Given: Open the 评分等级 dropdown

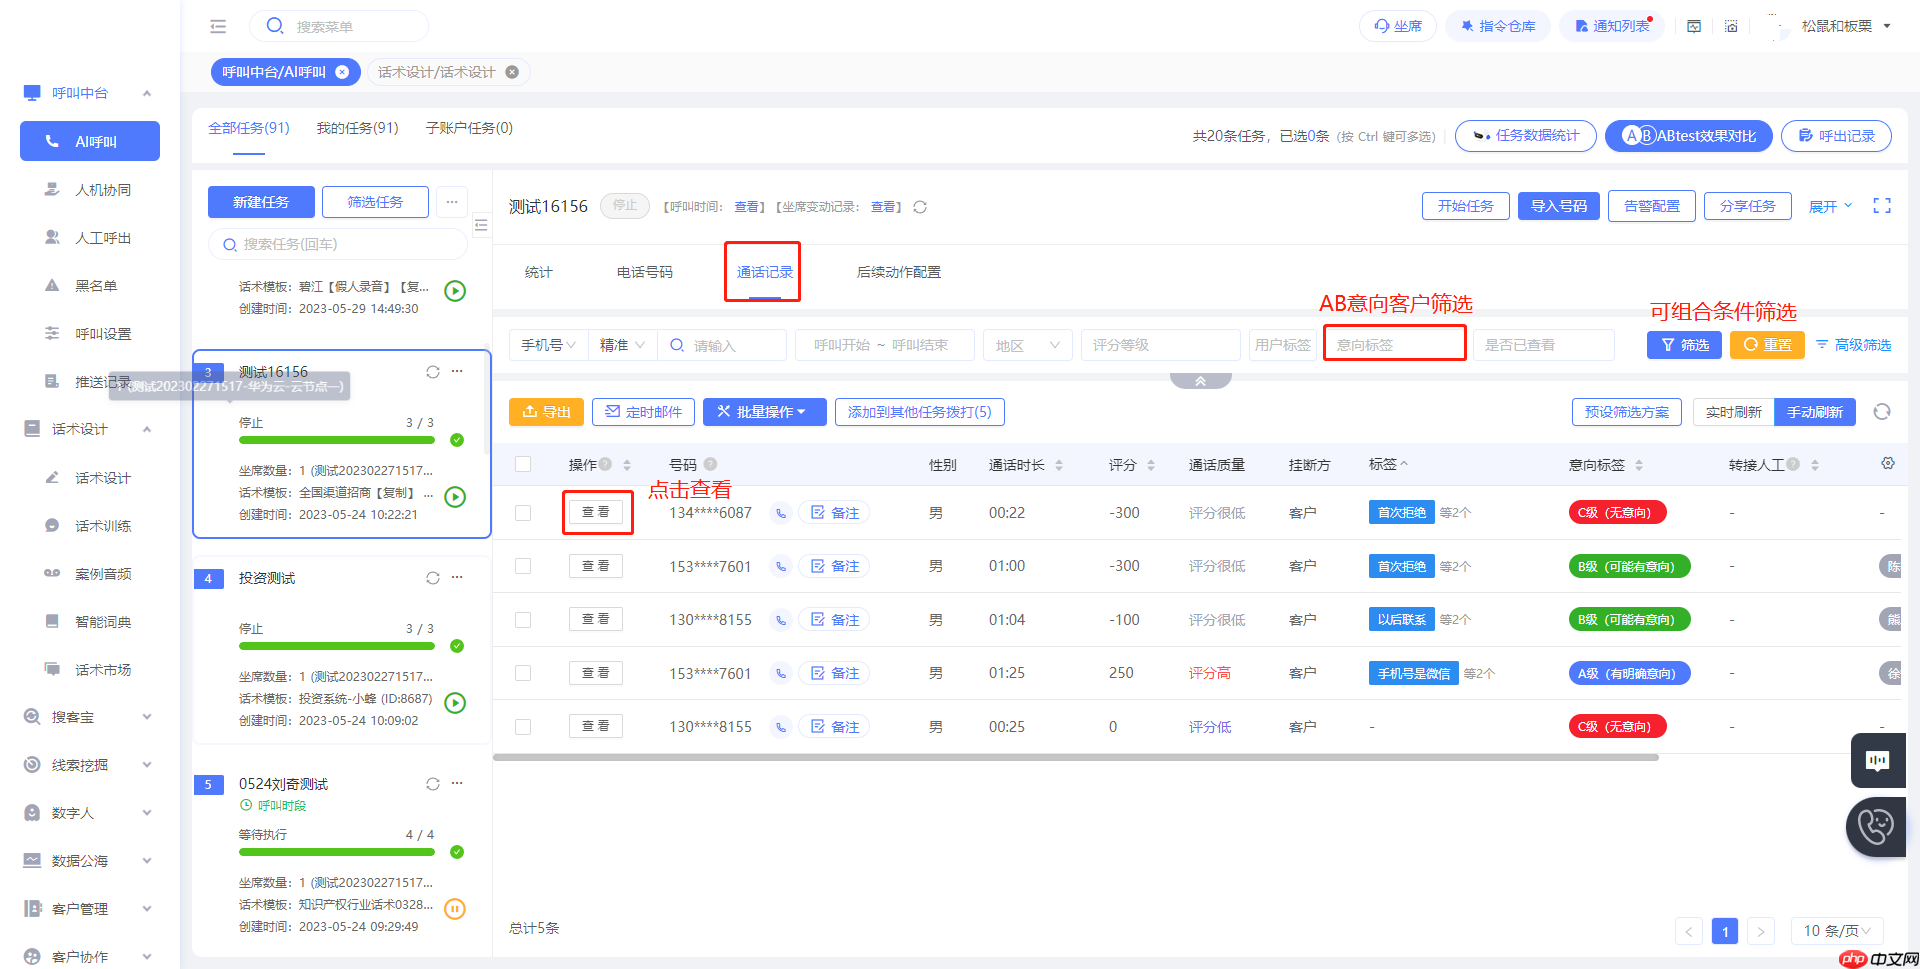Looking at the screenshot, I should 1161,345.
